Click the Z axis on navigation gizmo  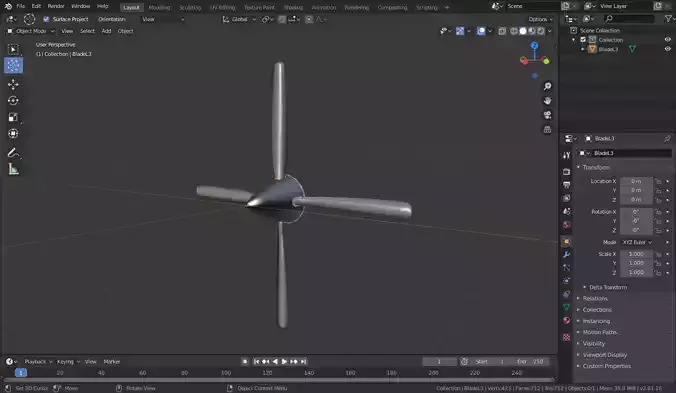[x=534, y=46]
